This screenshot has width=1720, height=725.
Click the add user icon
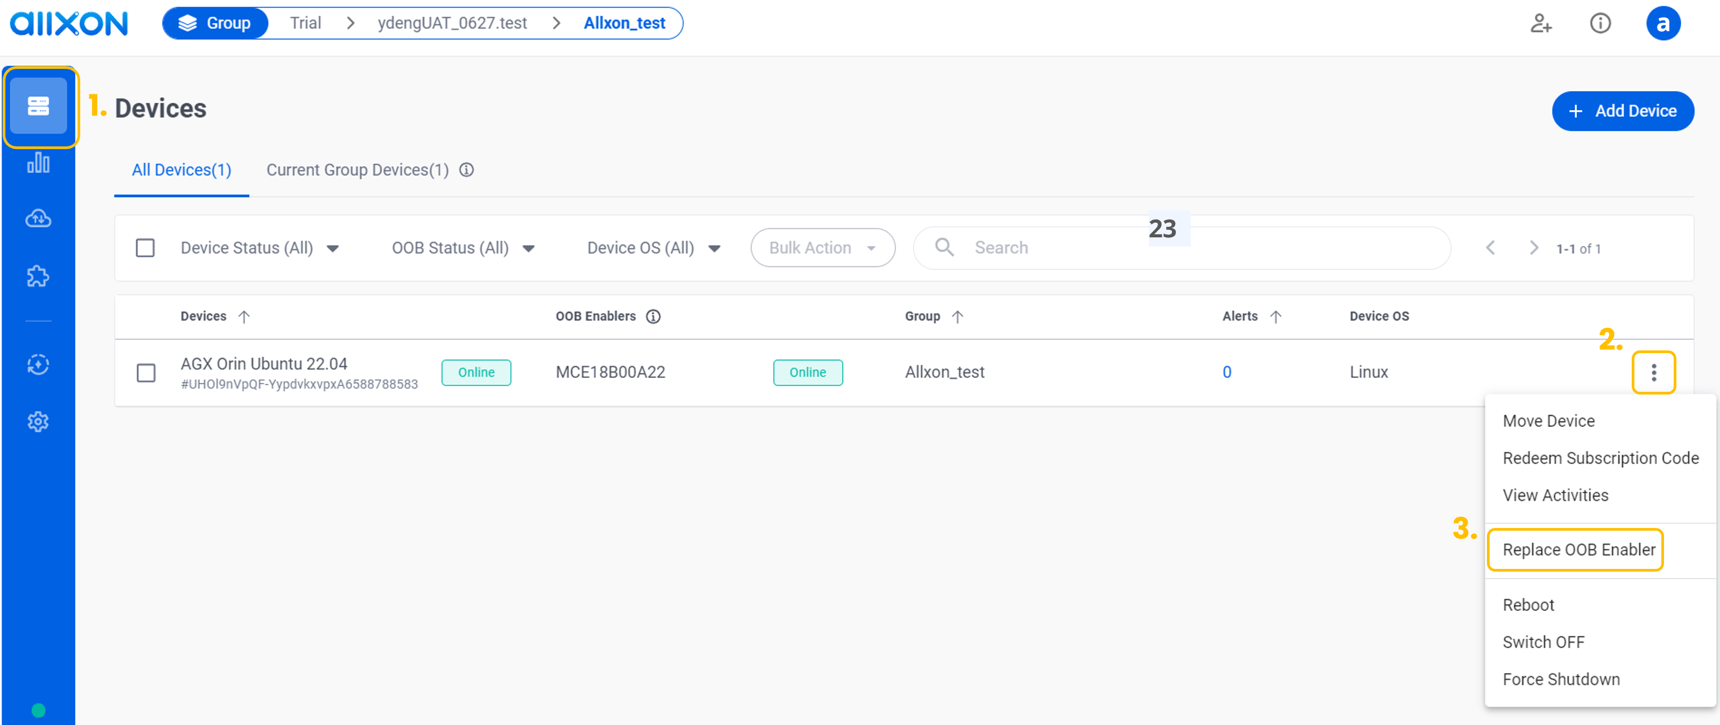1541,23
